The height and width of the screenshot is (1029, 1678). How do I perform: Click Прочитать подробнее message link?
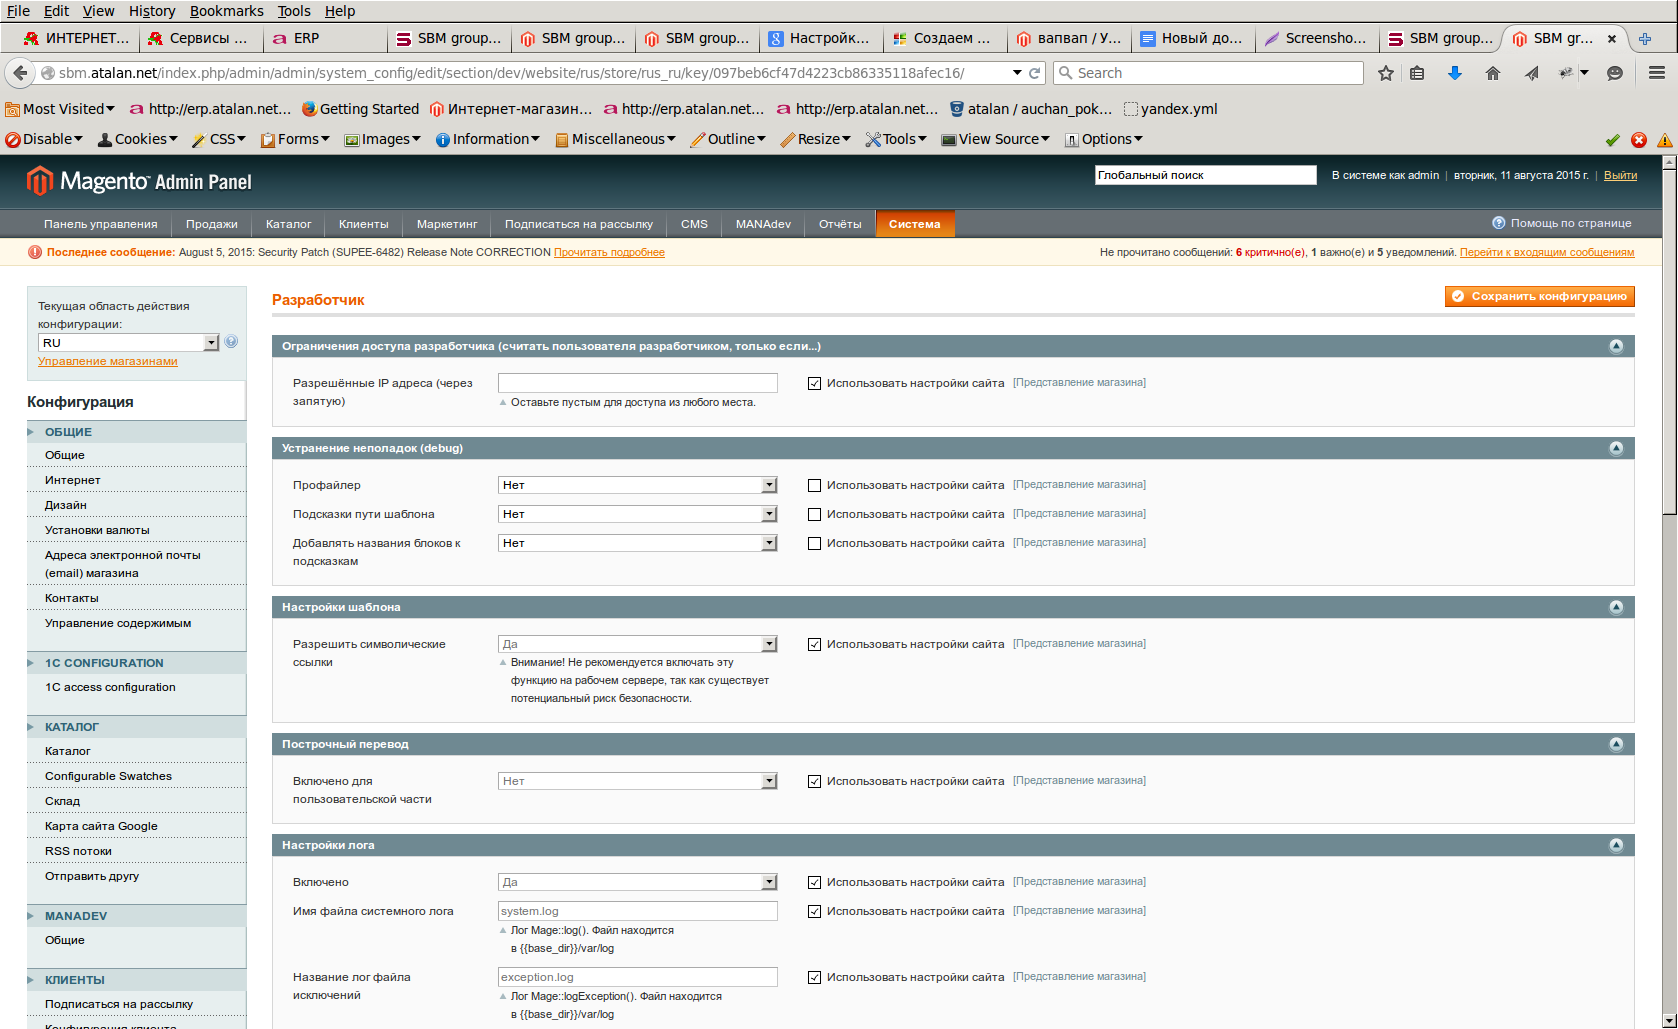pyautogui.click(x=609, y=252)
